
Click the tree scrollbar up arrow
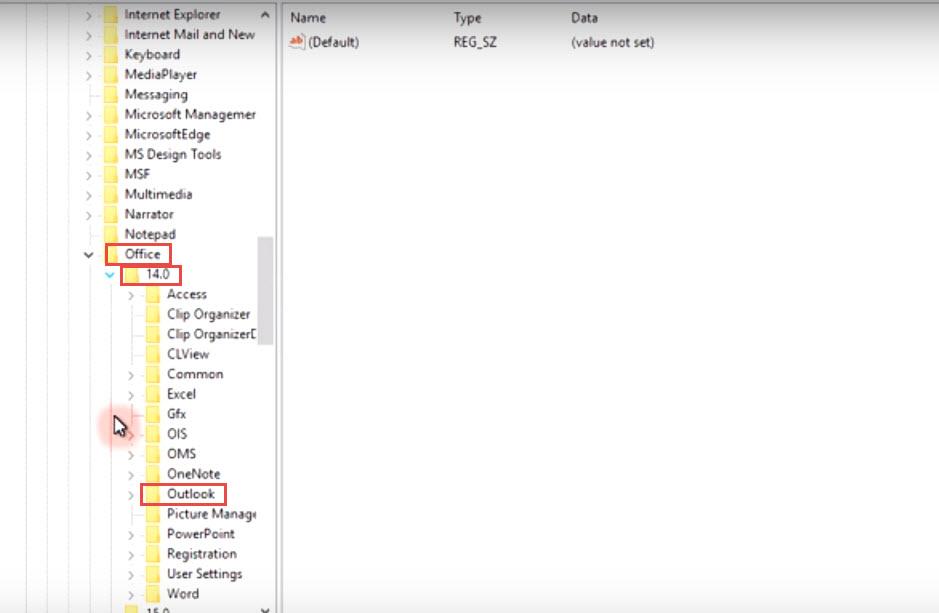click(x=265, y=14)
